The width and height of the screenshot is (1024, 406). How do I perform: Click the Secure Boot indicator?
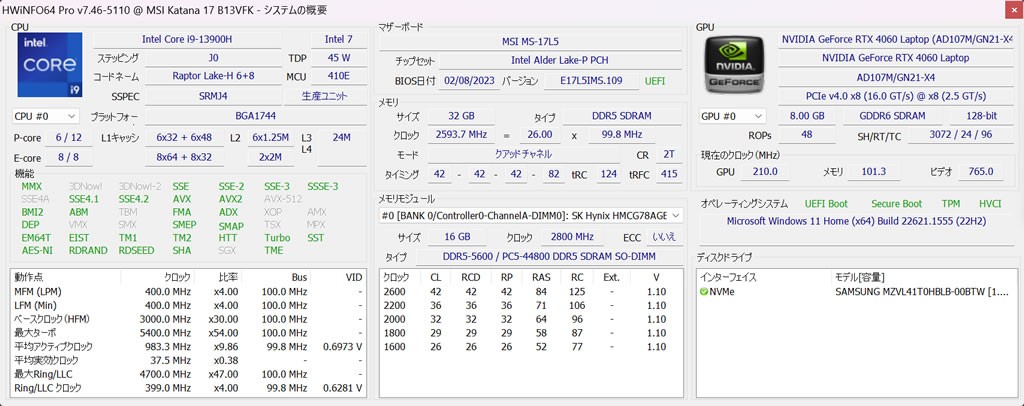tap(896, 203)
